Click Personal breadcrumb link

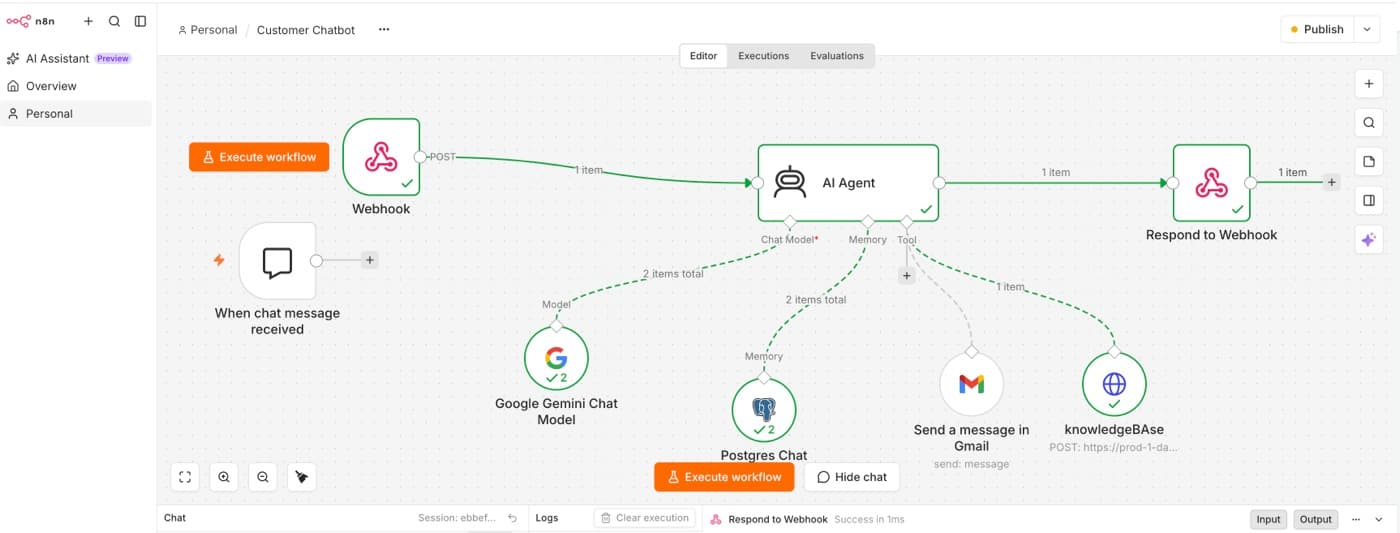coord(208,30)
